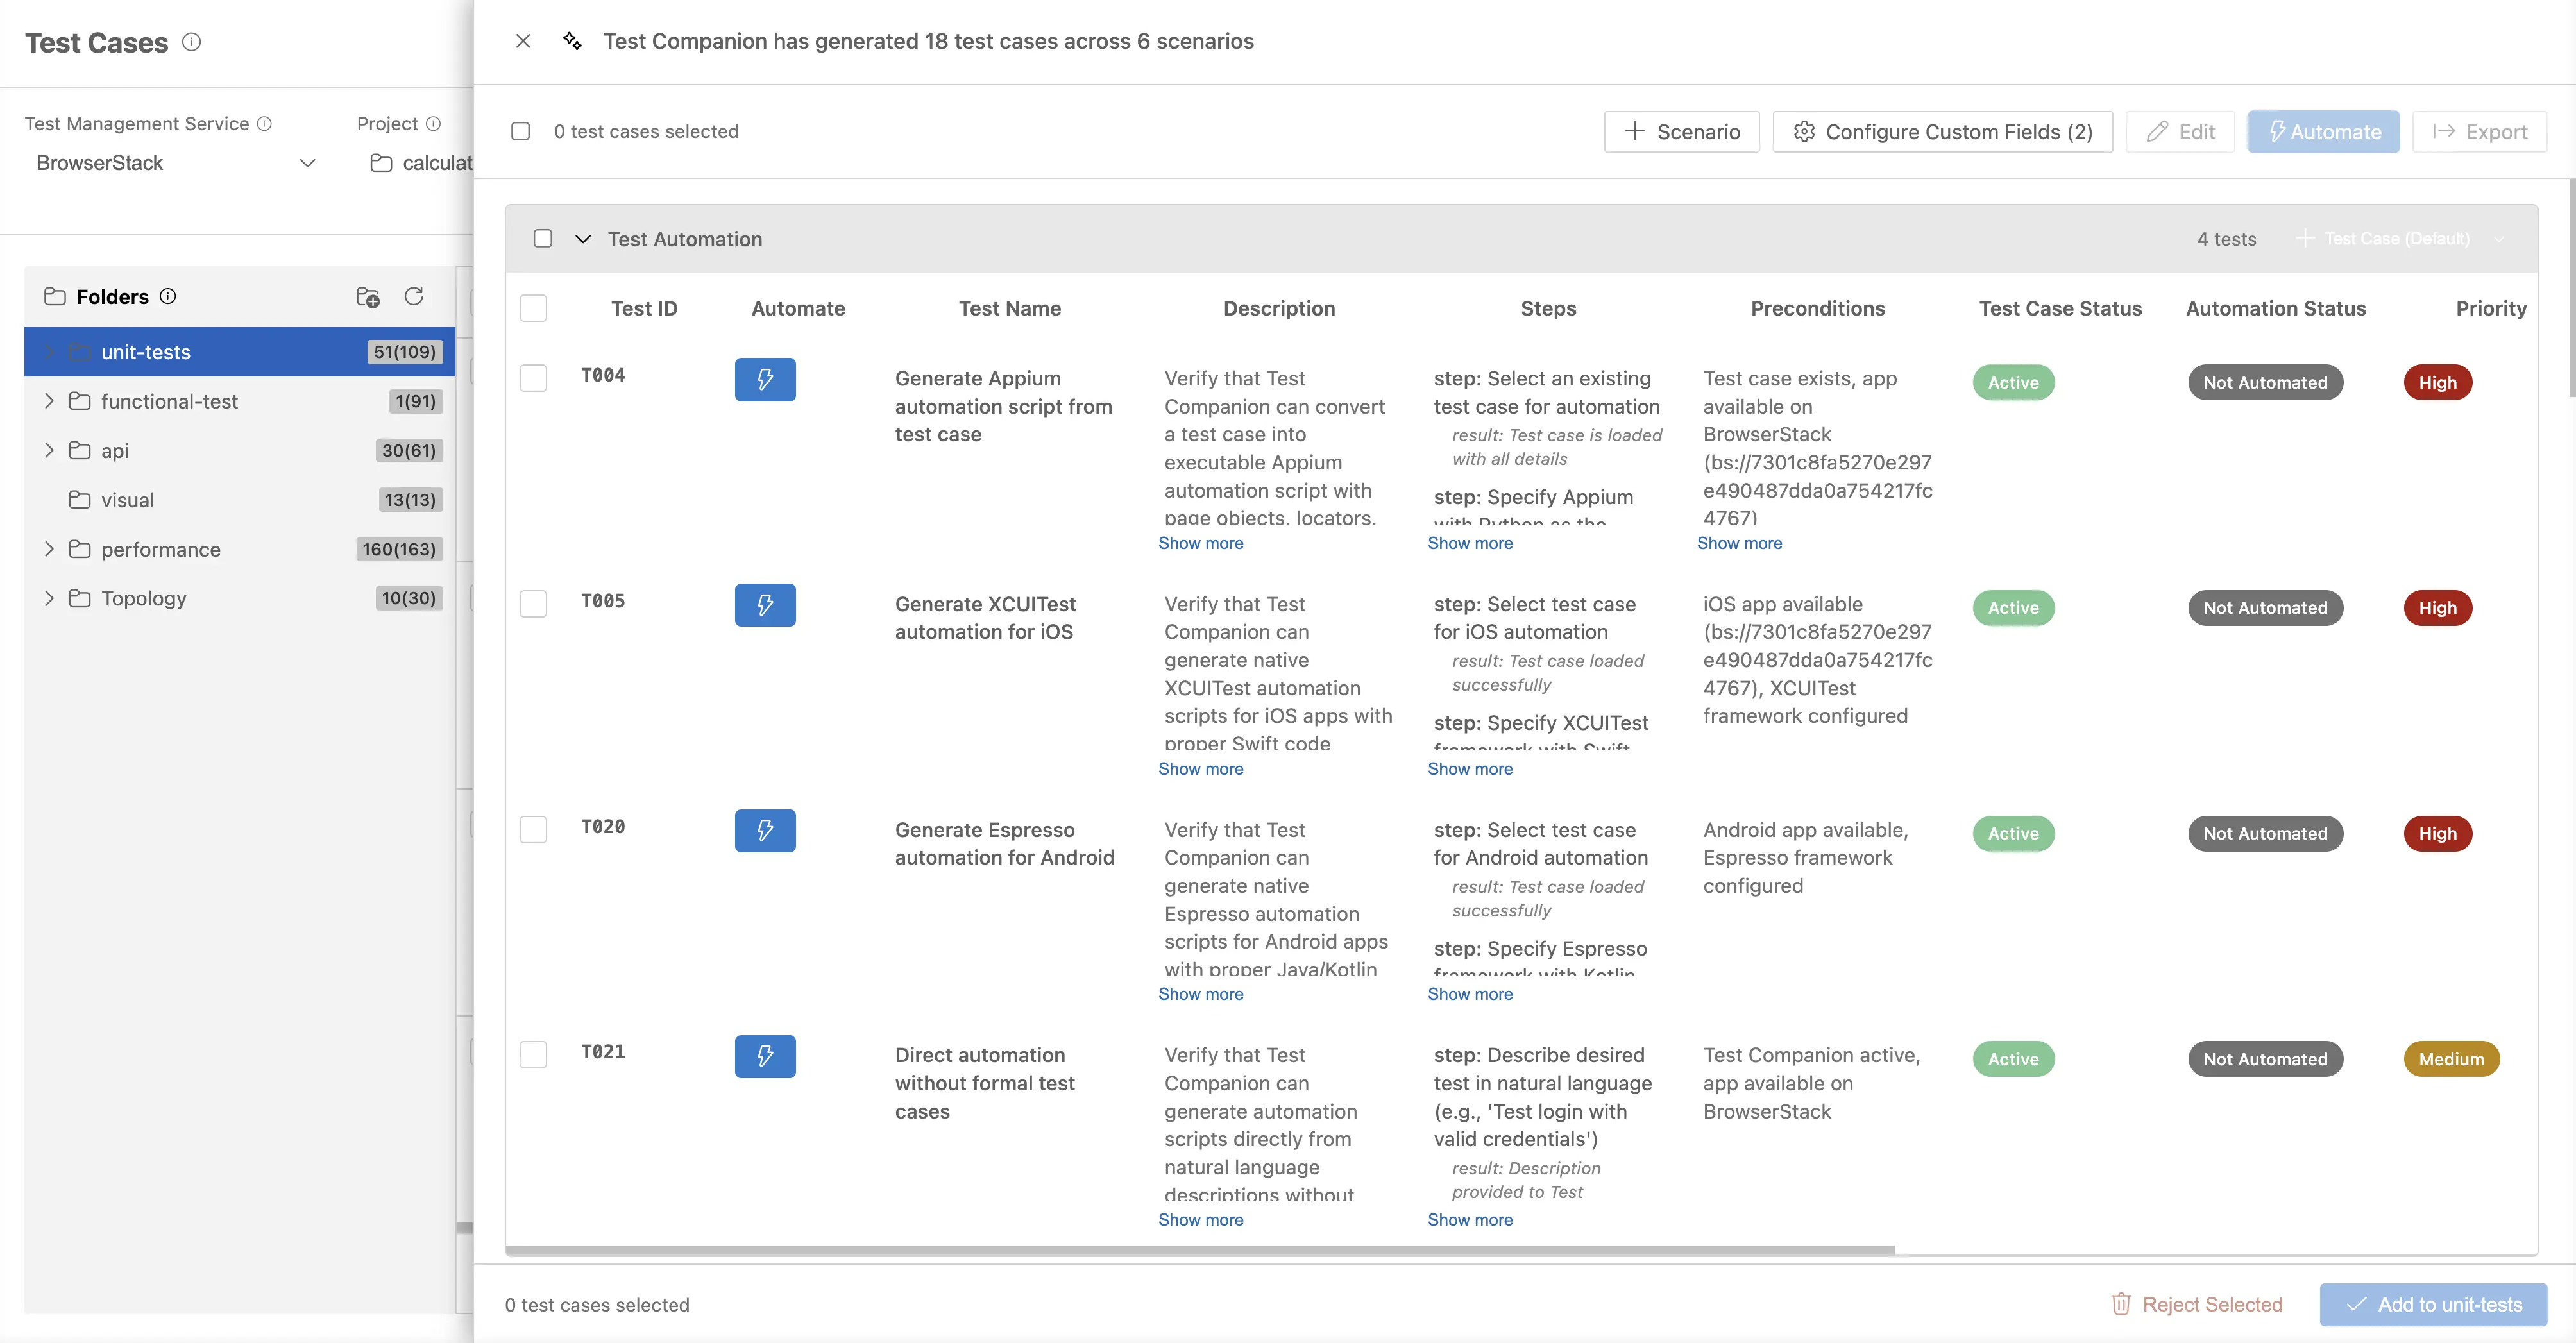Show more of T004 description
The image size is (2576, 1343).
point(1200,544)
